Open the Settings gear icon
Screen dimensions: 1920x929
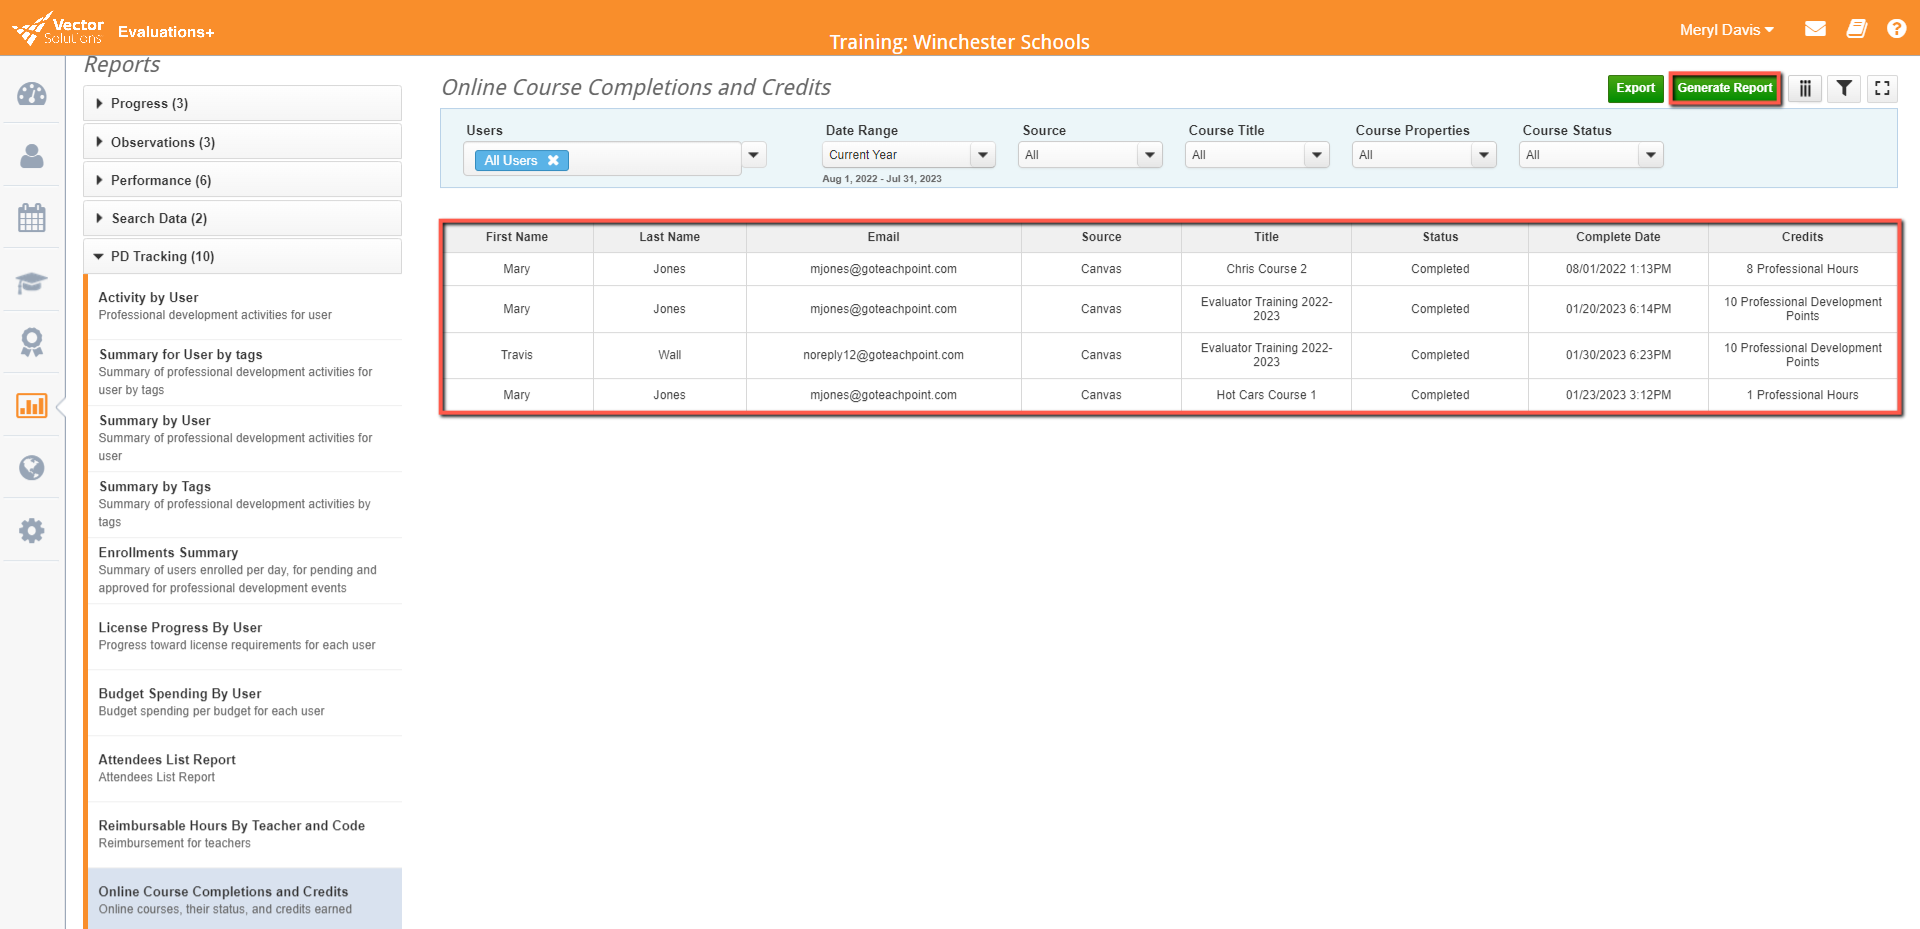(x=31, y=530)
